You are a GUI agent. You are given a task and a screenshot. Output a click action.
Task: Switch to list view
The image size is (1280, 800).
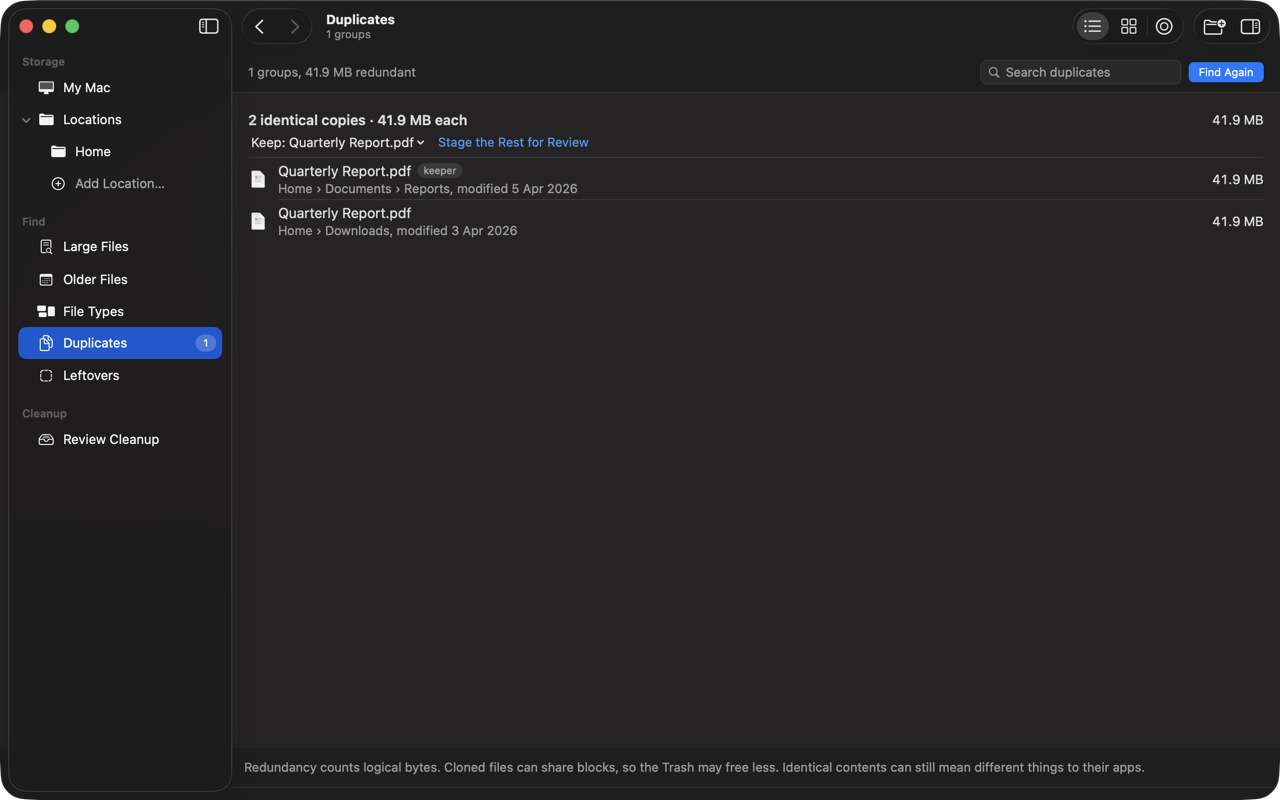(1092, 27)
